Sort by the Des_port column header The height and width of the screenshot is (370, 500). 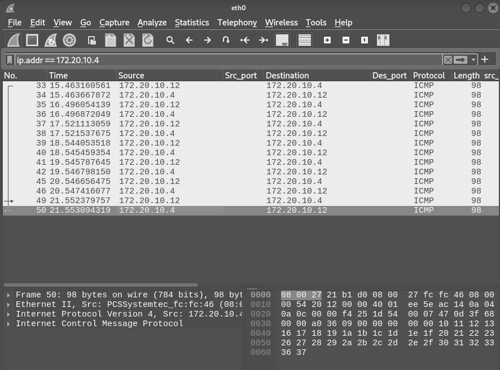pyautogui.click(x=390, y=76)
